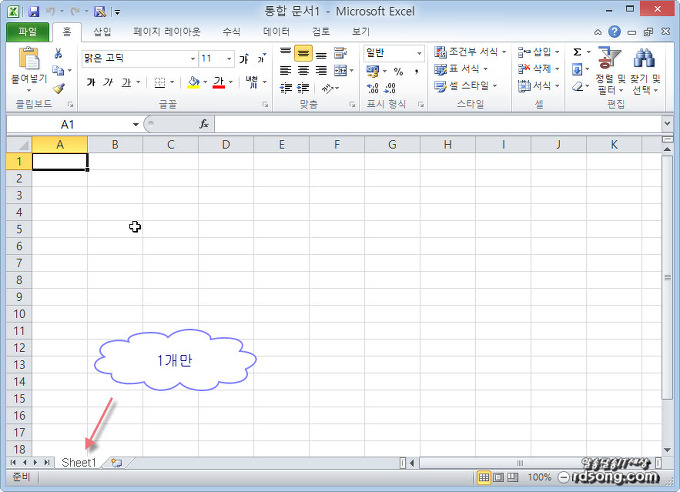The height and width of the screenshot is (492, 680).
Task: Switch to the 수식 (Formulas) tab
Action: tap(231, 32)
